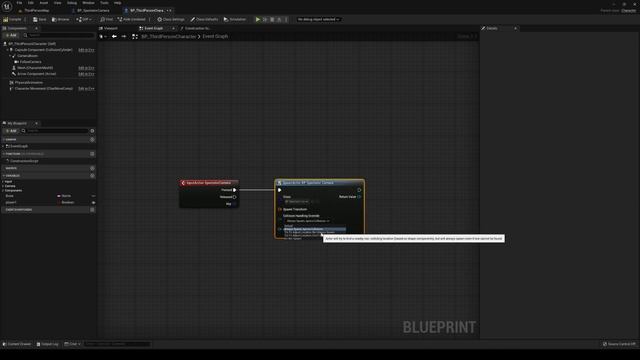Image resolution: width=640 pixels, height=360 pixels.
Task: Click the add variable plus icon
Action: pos(92,176)
